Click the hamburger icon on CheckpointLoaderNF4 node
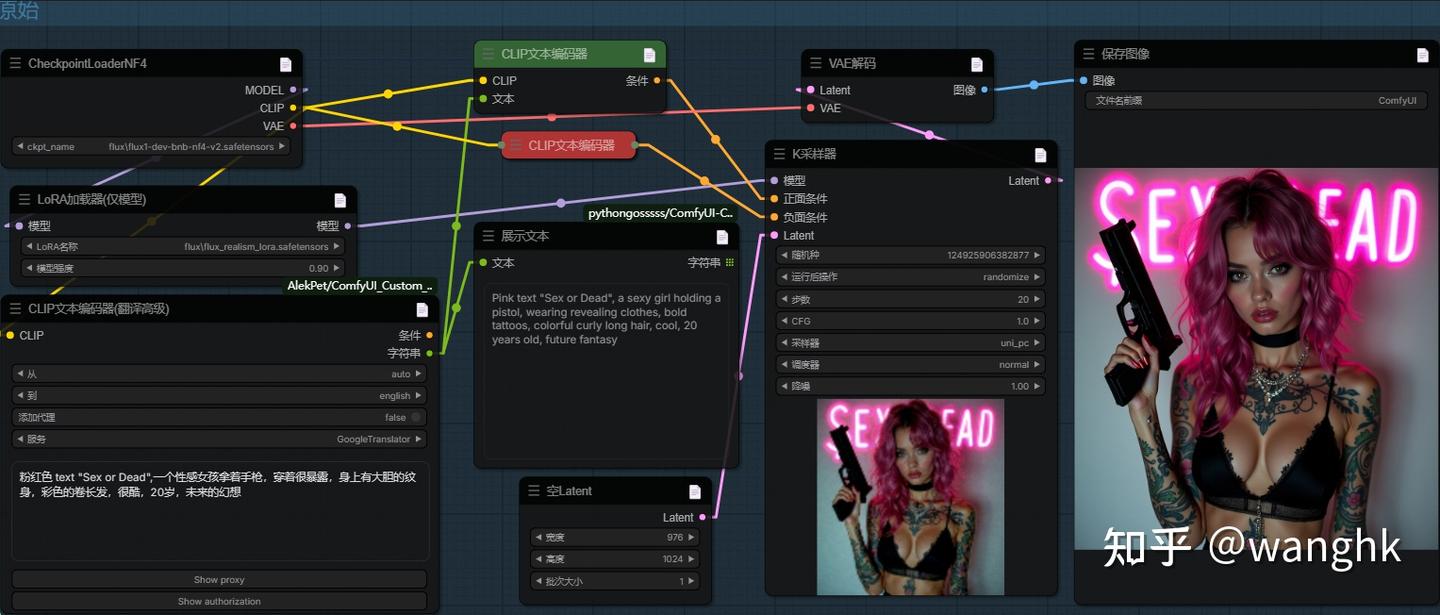Image resolution: width=1440 pixels, height=615 pixels. (14, 63)
